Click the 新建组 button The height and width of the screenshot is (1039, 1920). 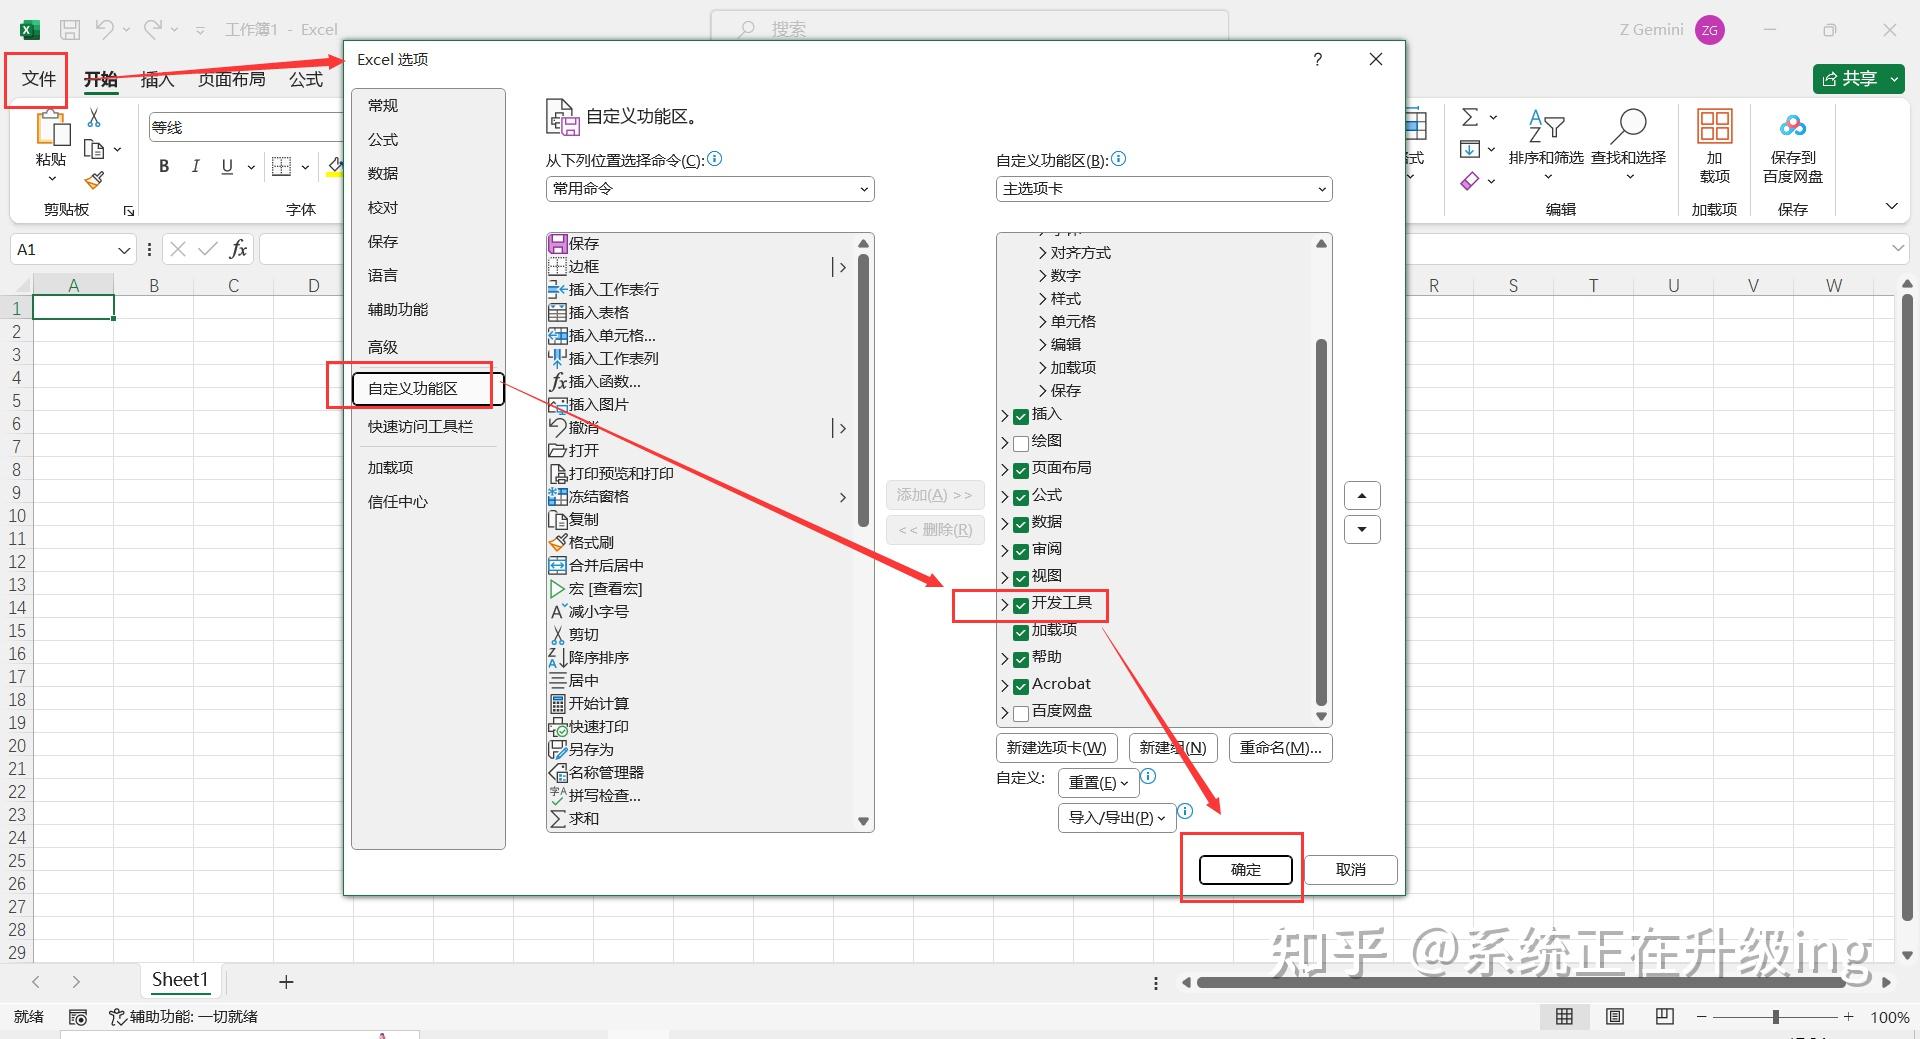pos(1173,748)
